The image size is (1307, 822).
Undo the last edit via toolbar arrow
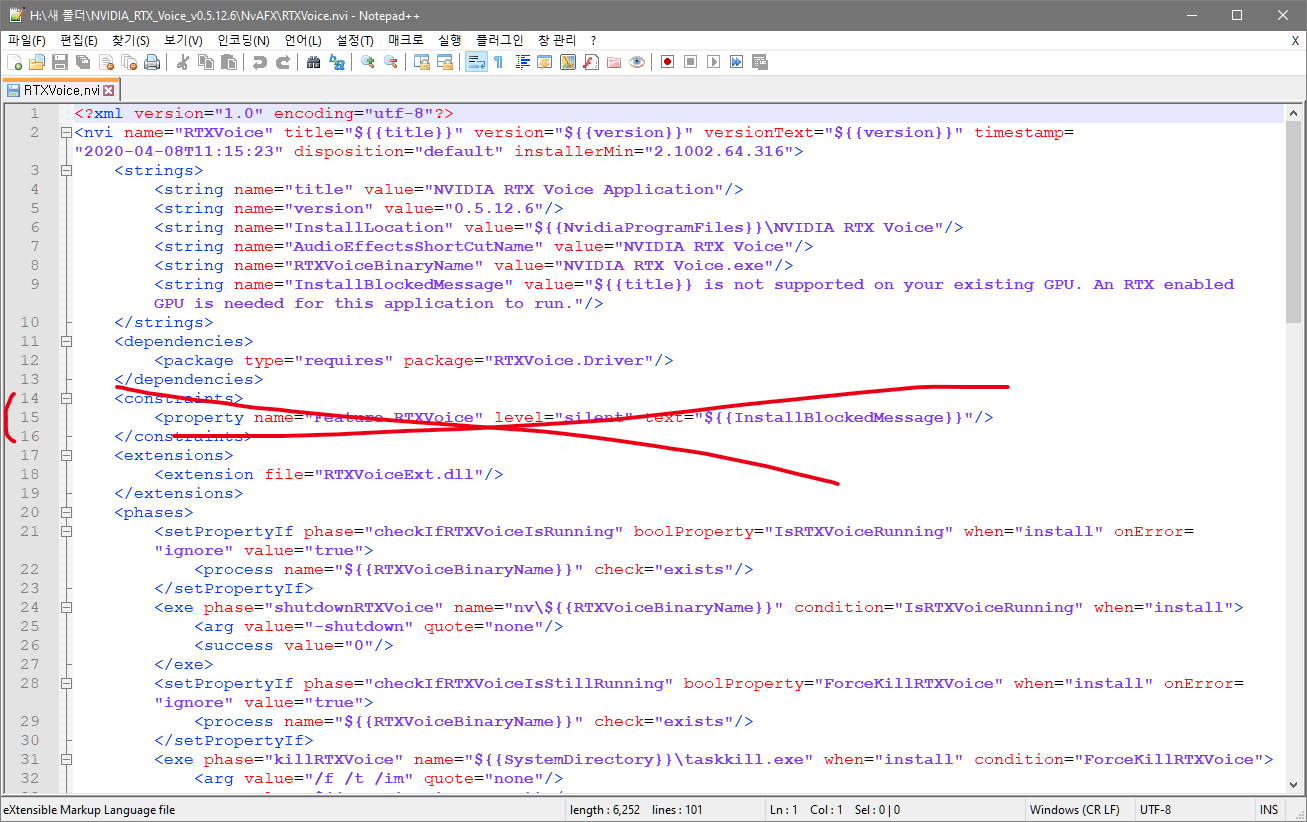259,62
